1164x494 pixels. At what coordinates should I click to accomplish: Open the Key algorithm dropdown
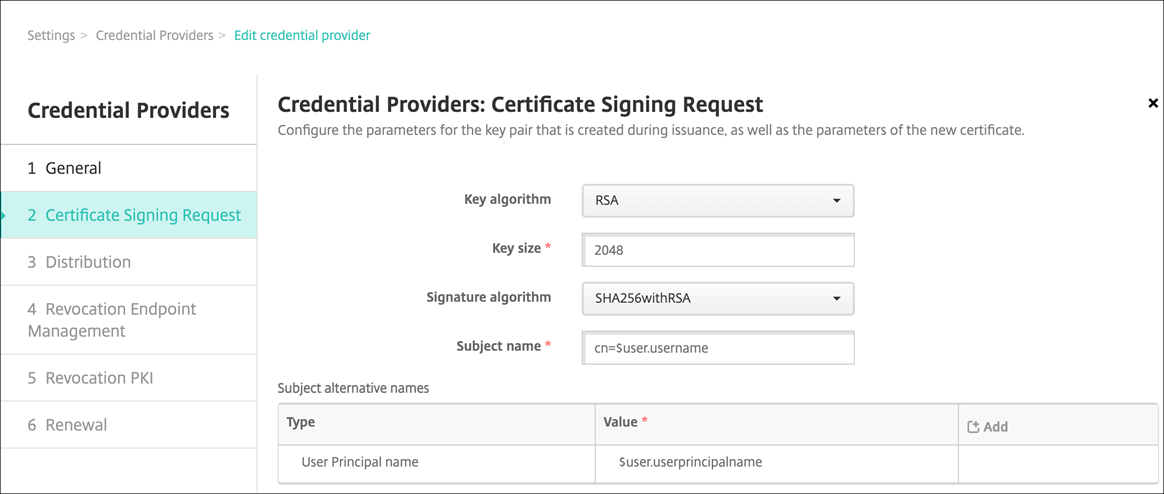coord(717,200)
